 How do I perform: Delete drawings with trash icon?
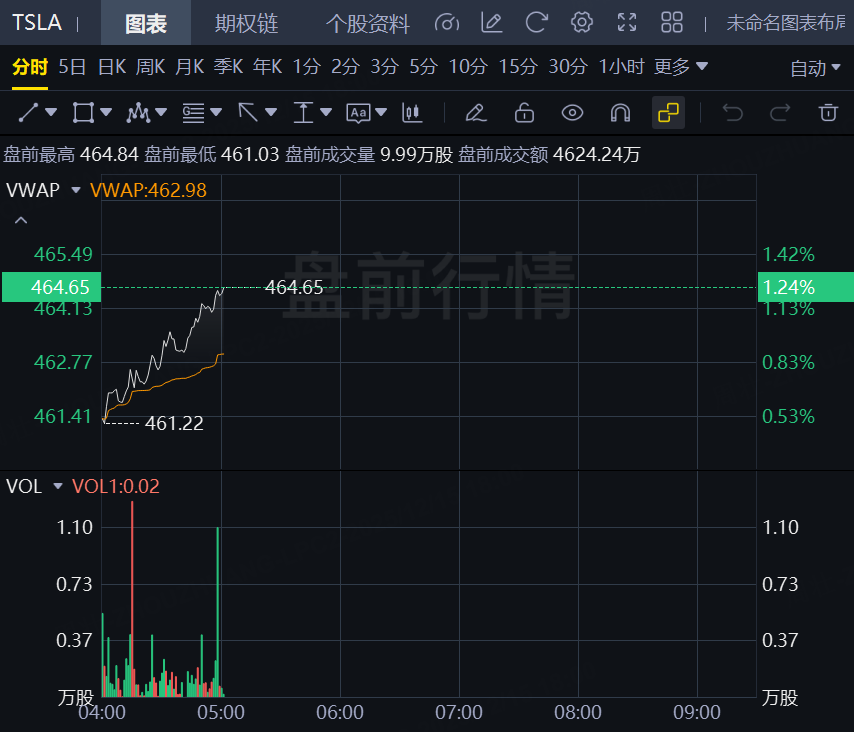point(828,113)
